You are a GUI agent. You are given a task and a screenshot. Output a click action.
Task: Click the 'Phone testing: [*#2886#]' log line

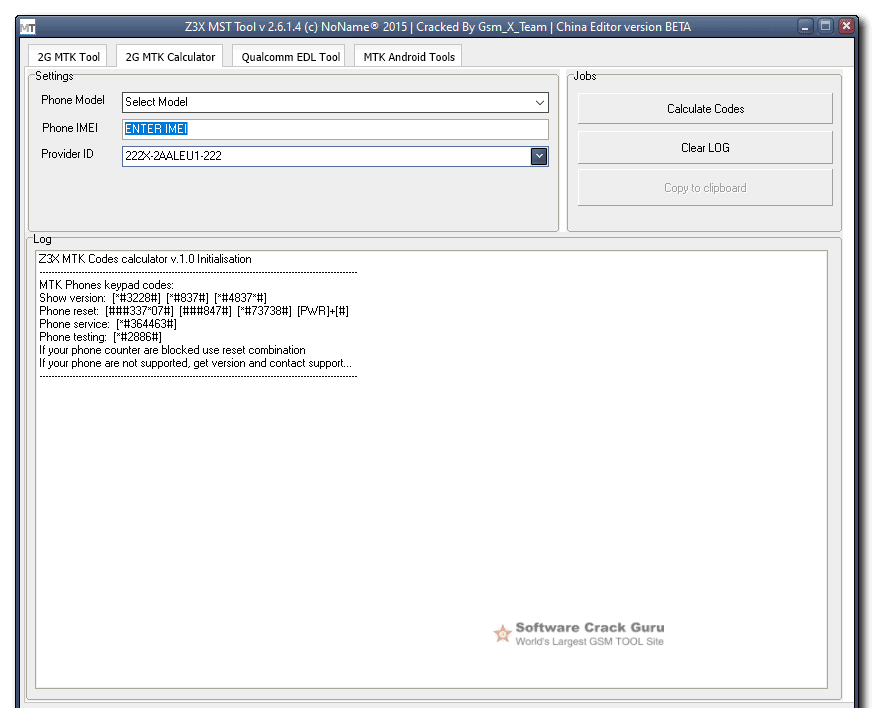coord(100,337)
